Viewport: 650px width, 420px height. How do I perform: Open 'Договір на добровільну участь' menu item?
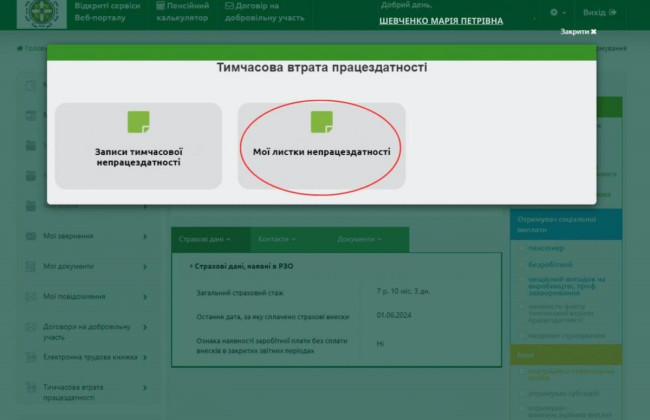264,12
